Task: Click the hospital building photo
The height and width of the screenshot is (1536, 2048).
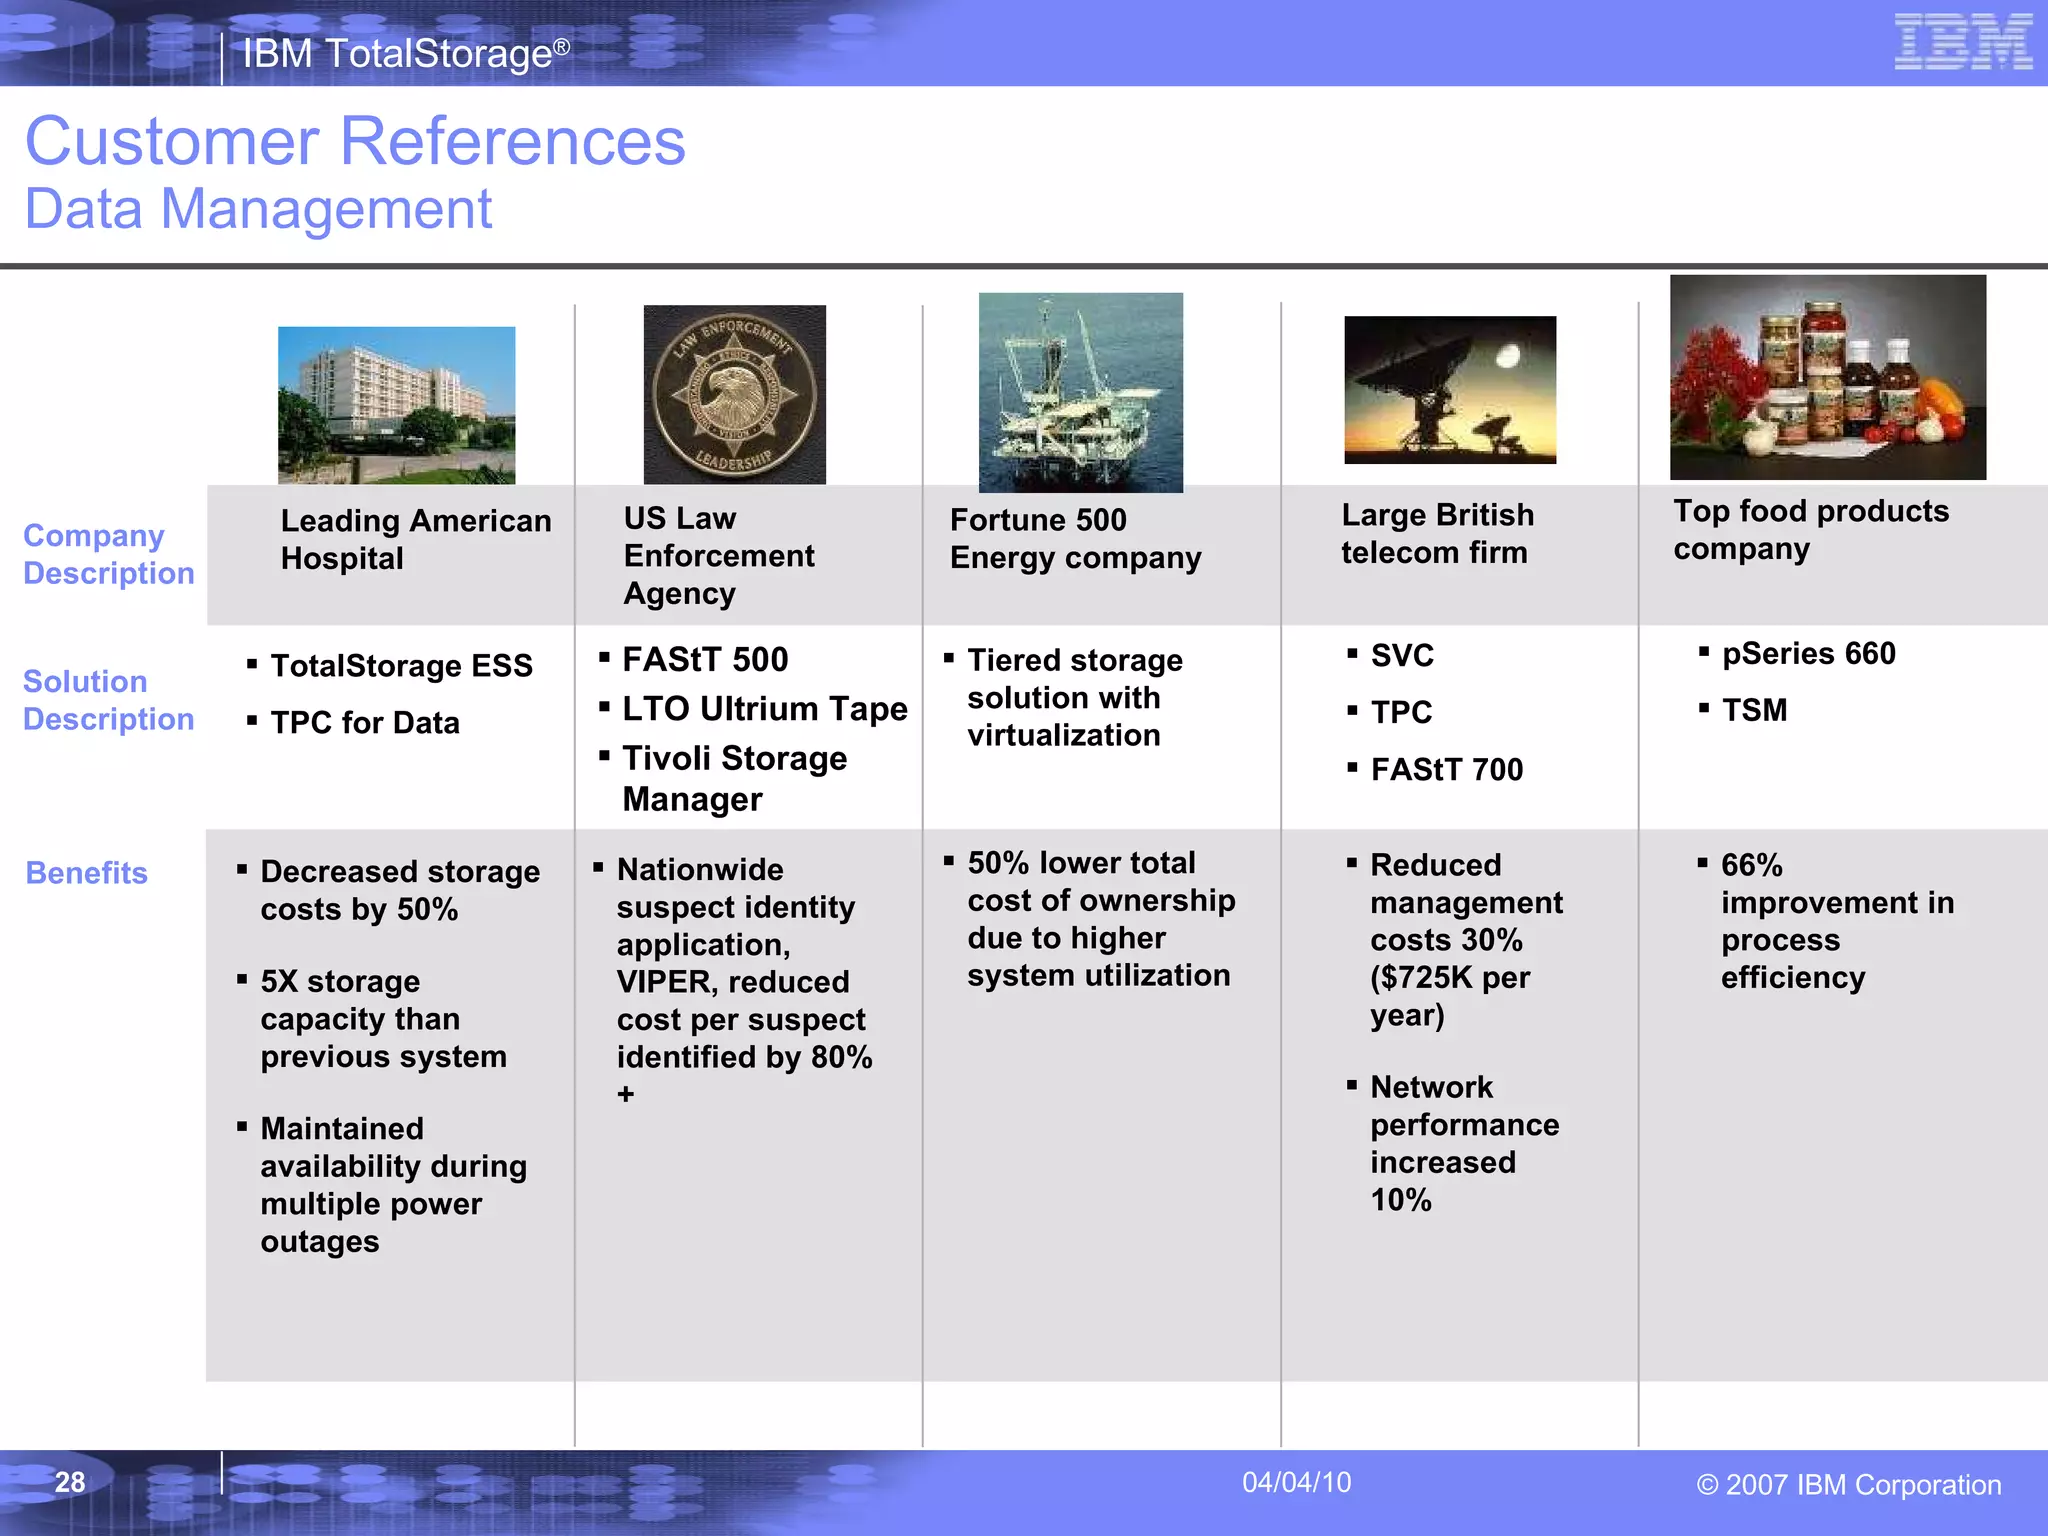Action: click(396, 405)
